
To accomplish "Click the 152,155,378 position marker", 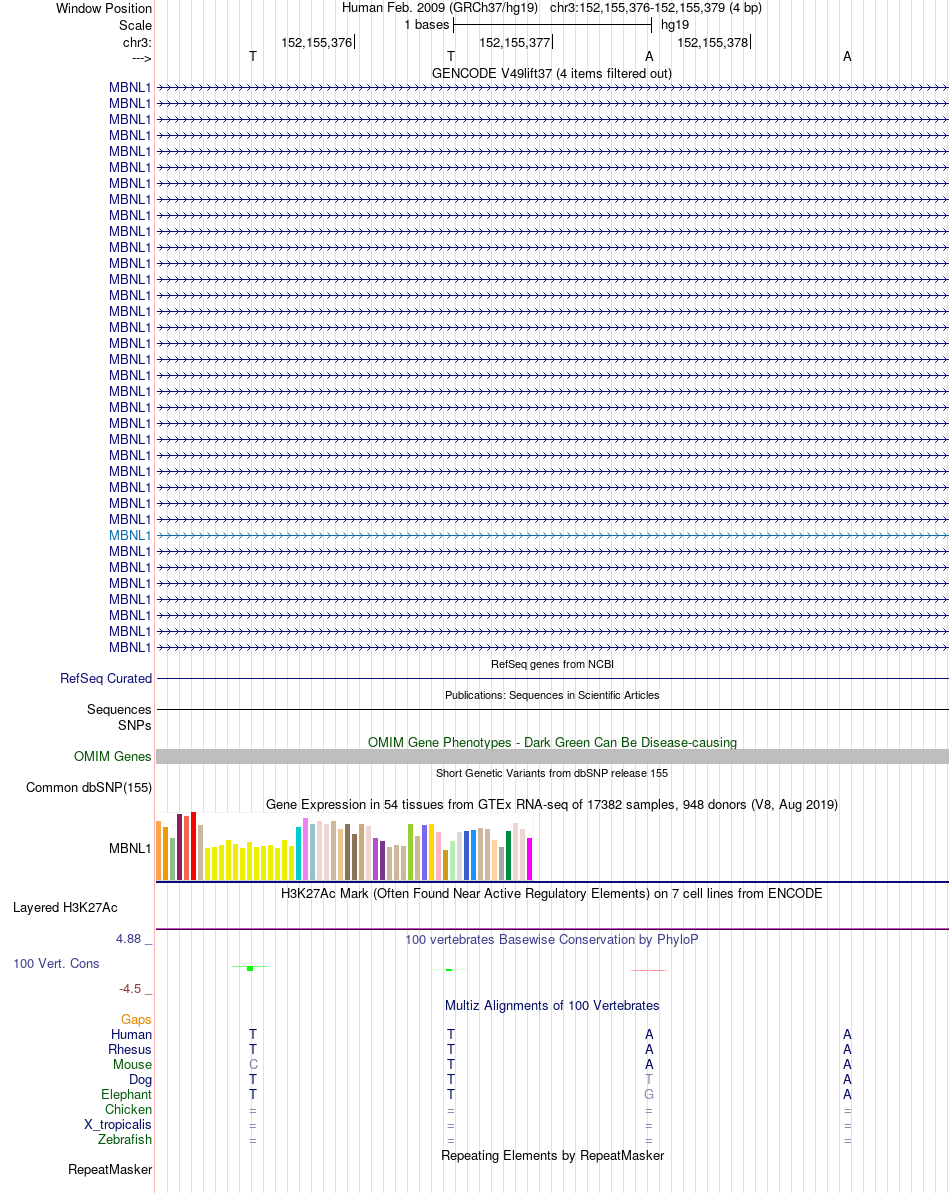I will tap(713, 43).
